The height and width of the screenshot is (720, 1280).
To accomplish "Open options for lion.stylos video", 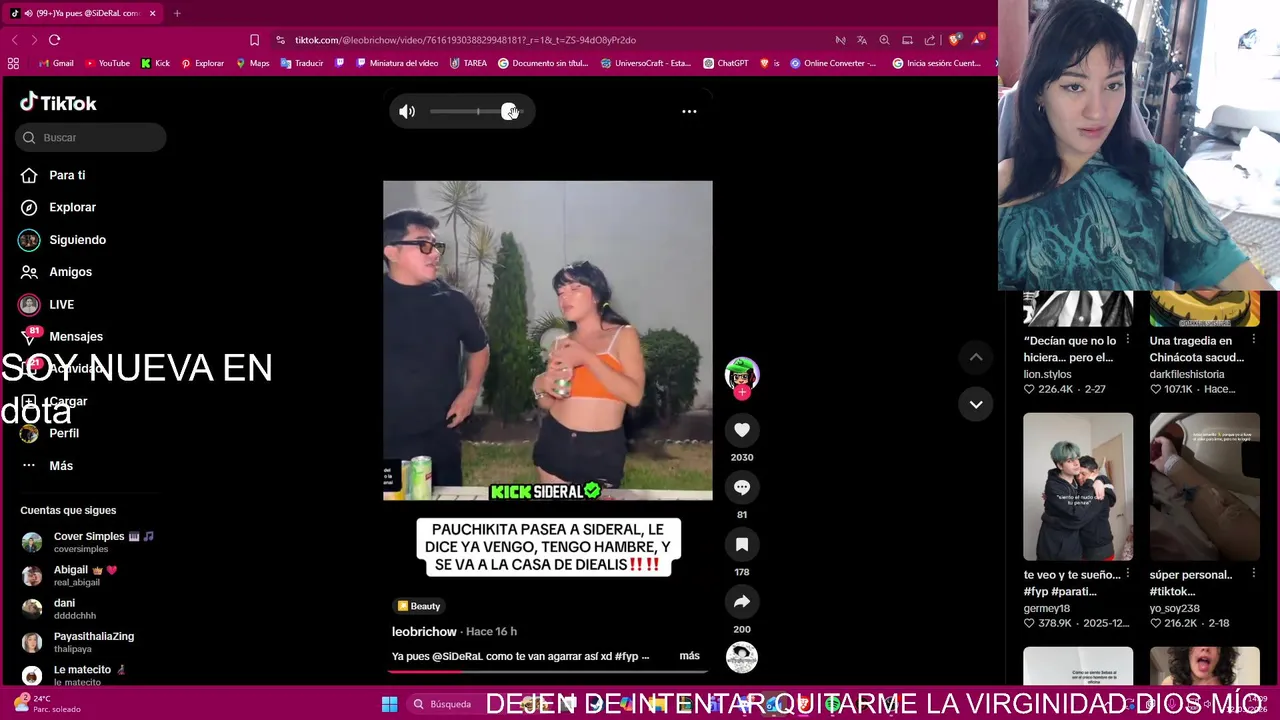I will (x=1127, y=340).
